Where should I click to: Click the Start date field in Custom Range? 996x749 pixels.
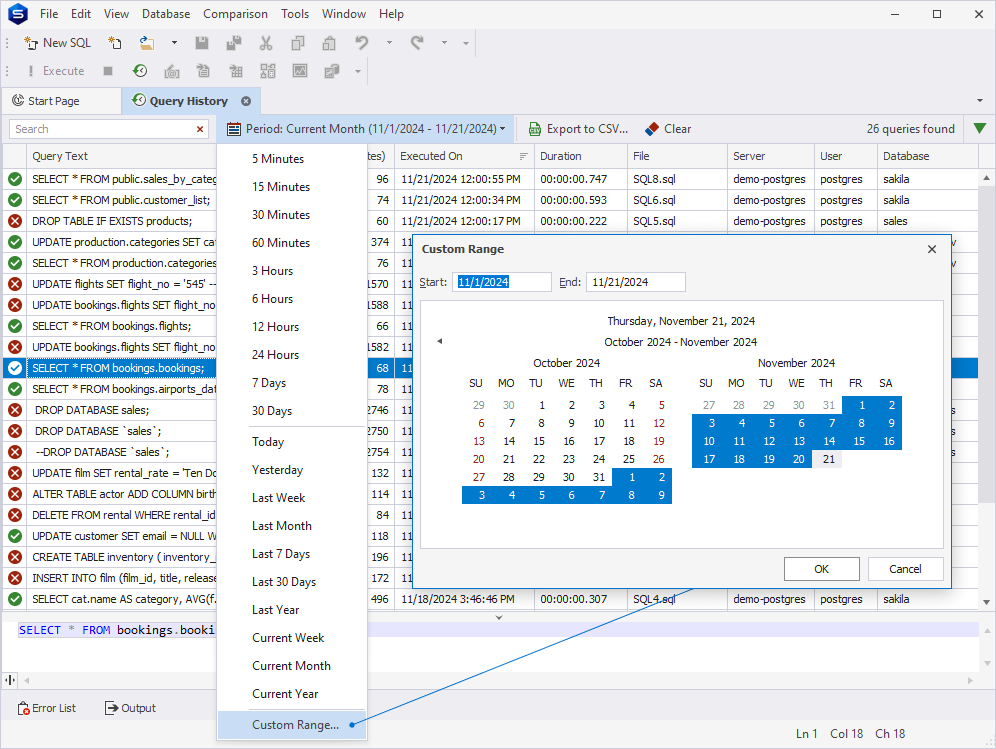point(502,282)
